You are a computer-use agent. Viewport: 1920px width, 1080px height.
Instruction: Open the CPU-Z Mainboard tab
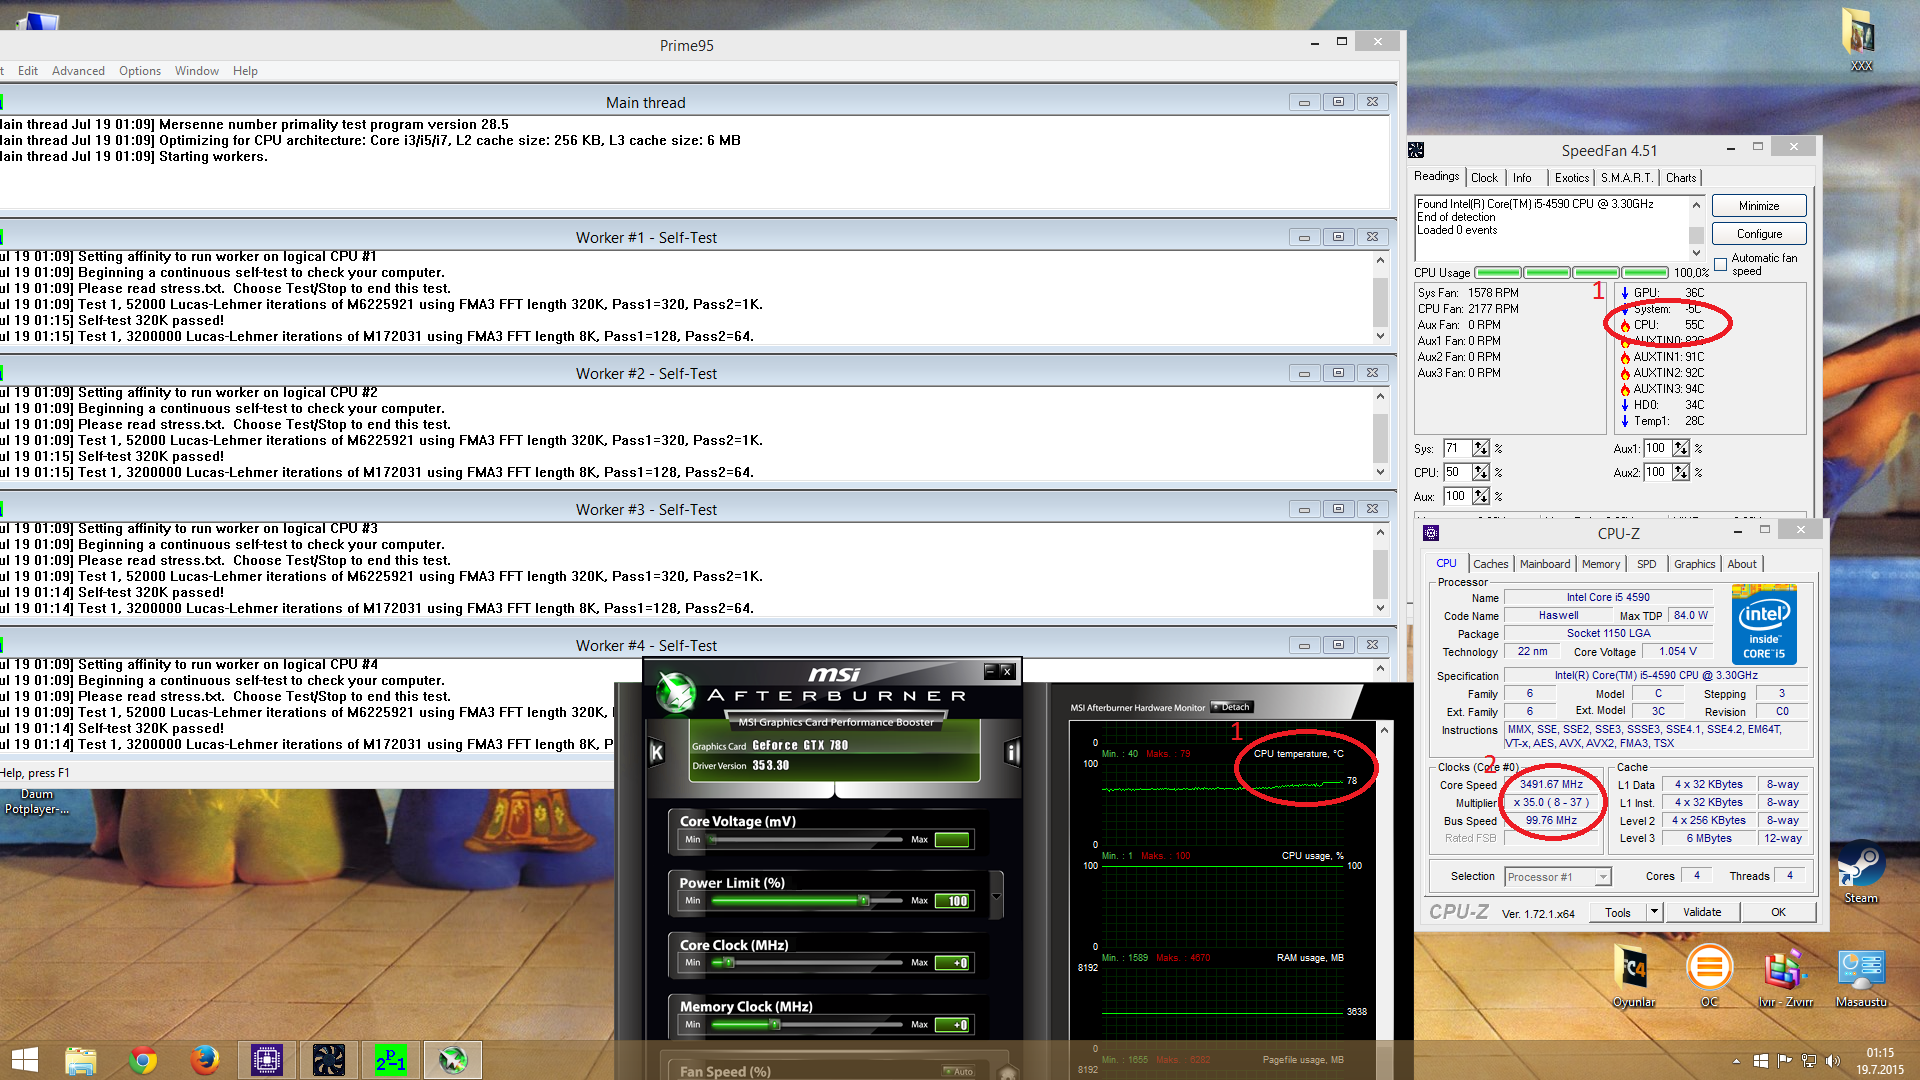[1545, 564]
